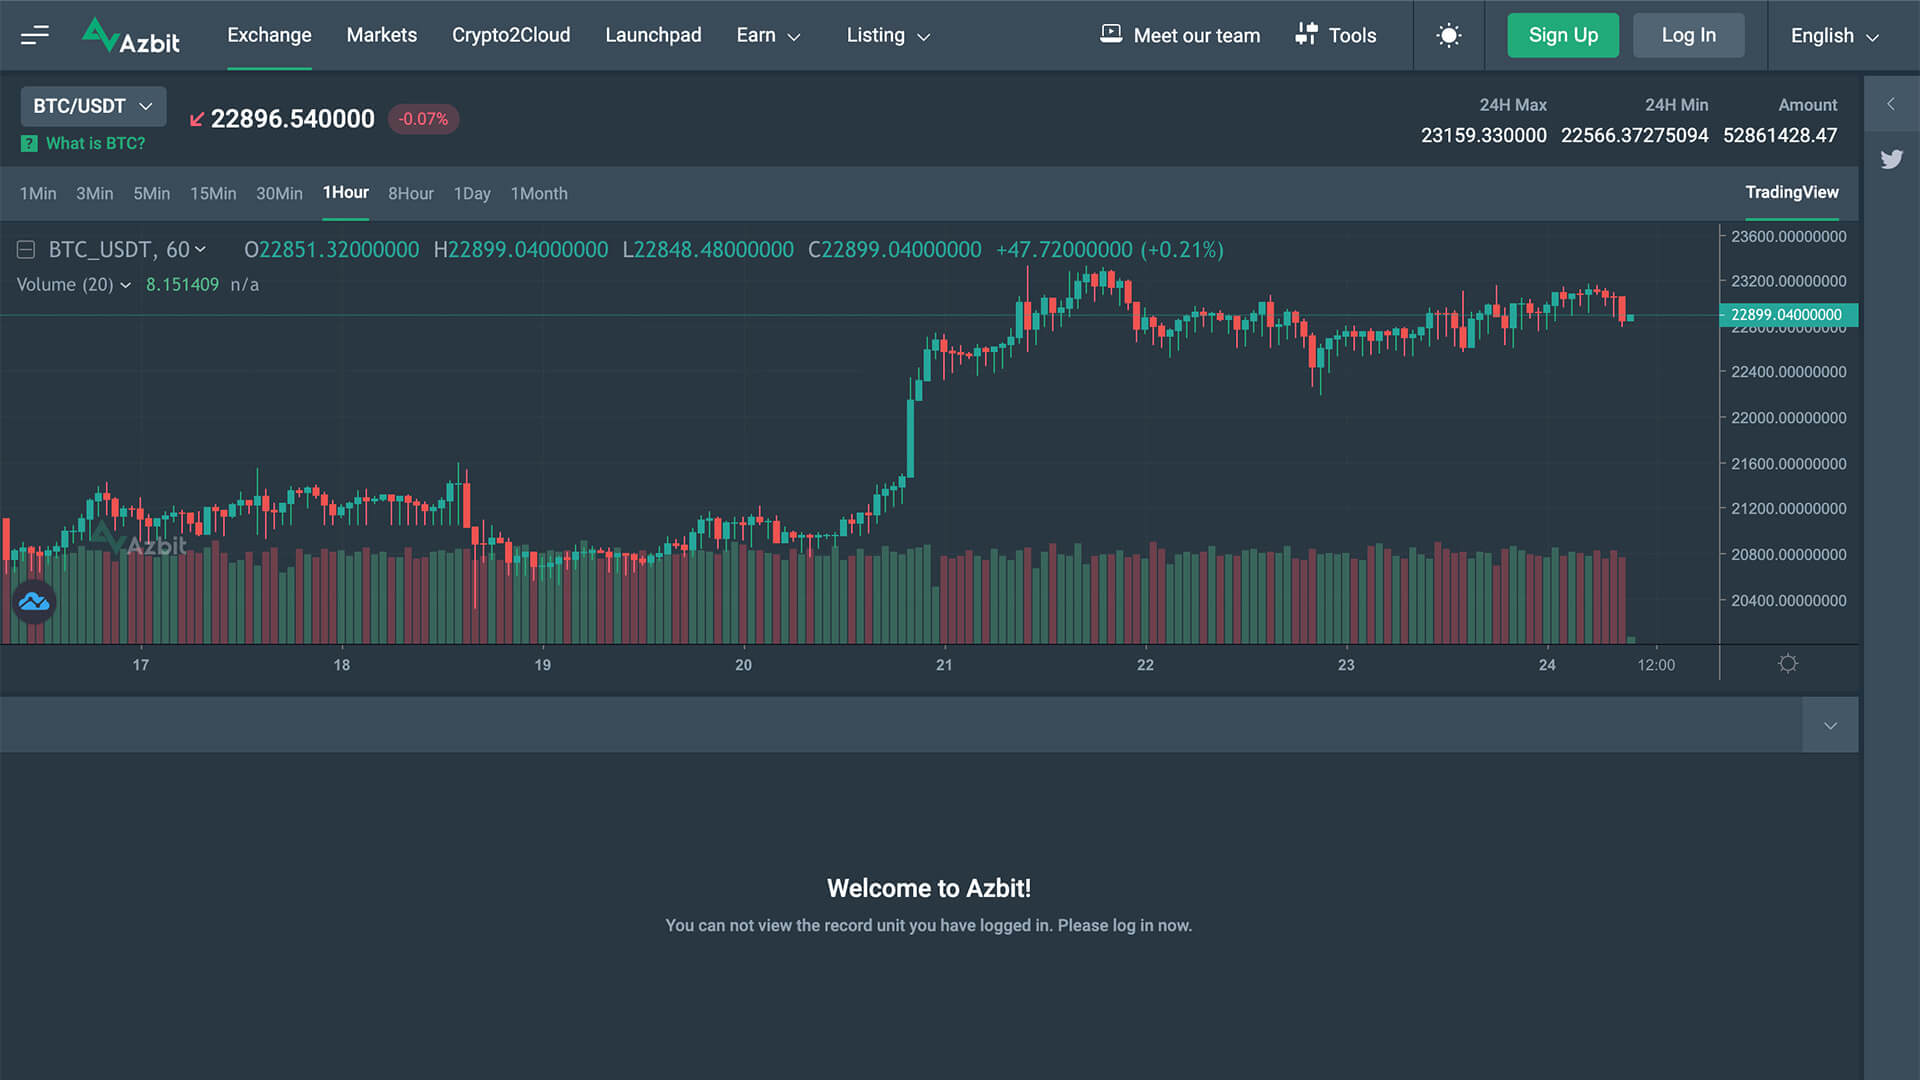This screenshot has width=1920, height=1080.
Task: Select the 1Day timeframe tab
Action: pyautogui.click(x=472, y=193)
